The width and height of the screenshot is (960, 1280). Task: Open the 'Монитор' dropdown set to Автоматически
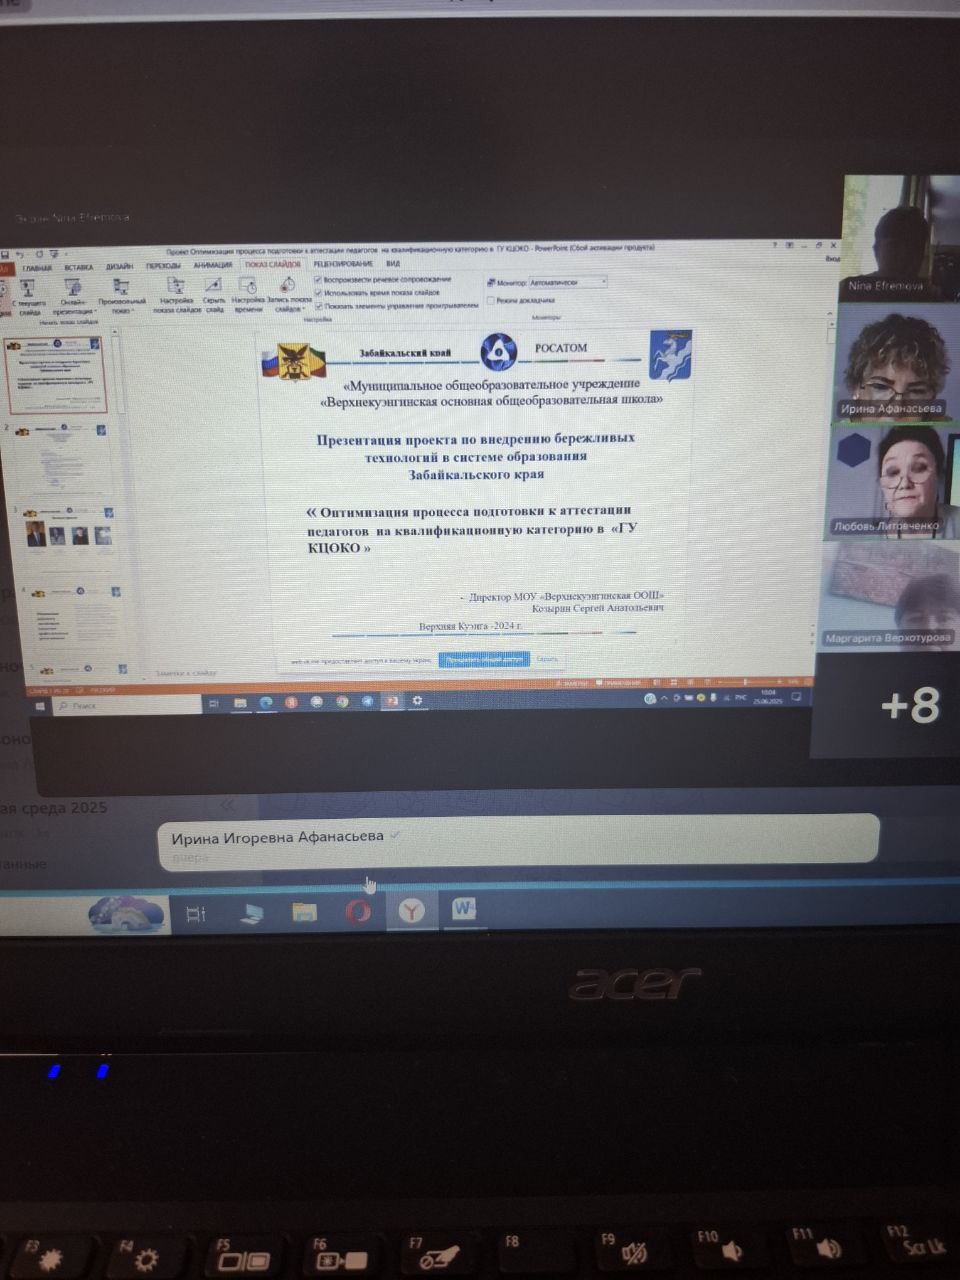567,283
